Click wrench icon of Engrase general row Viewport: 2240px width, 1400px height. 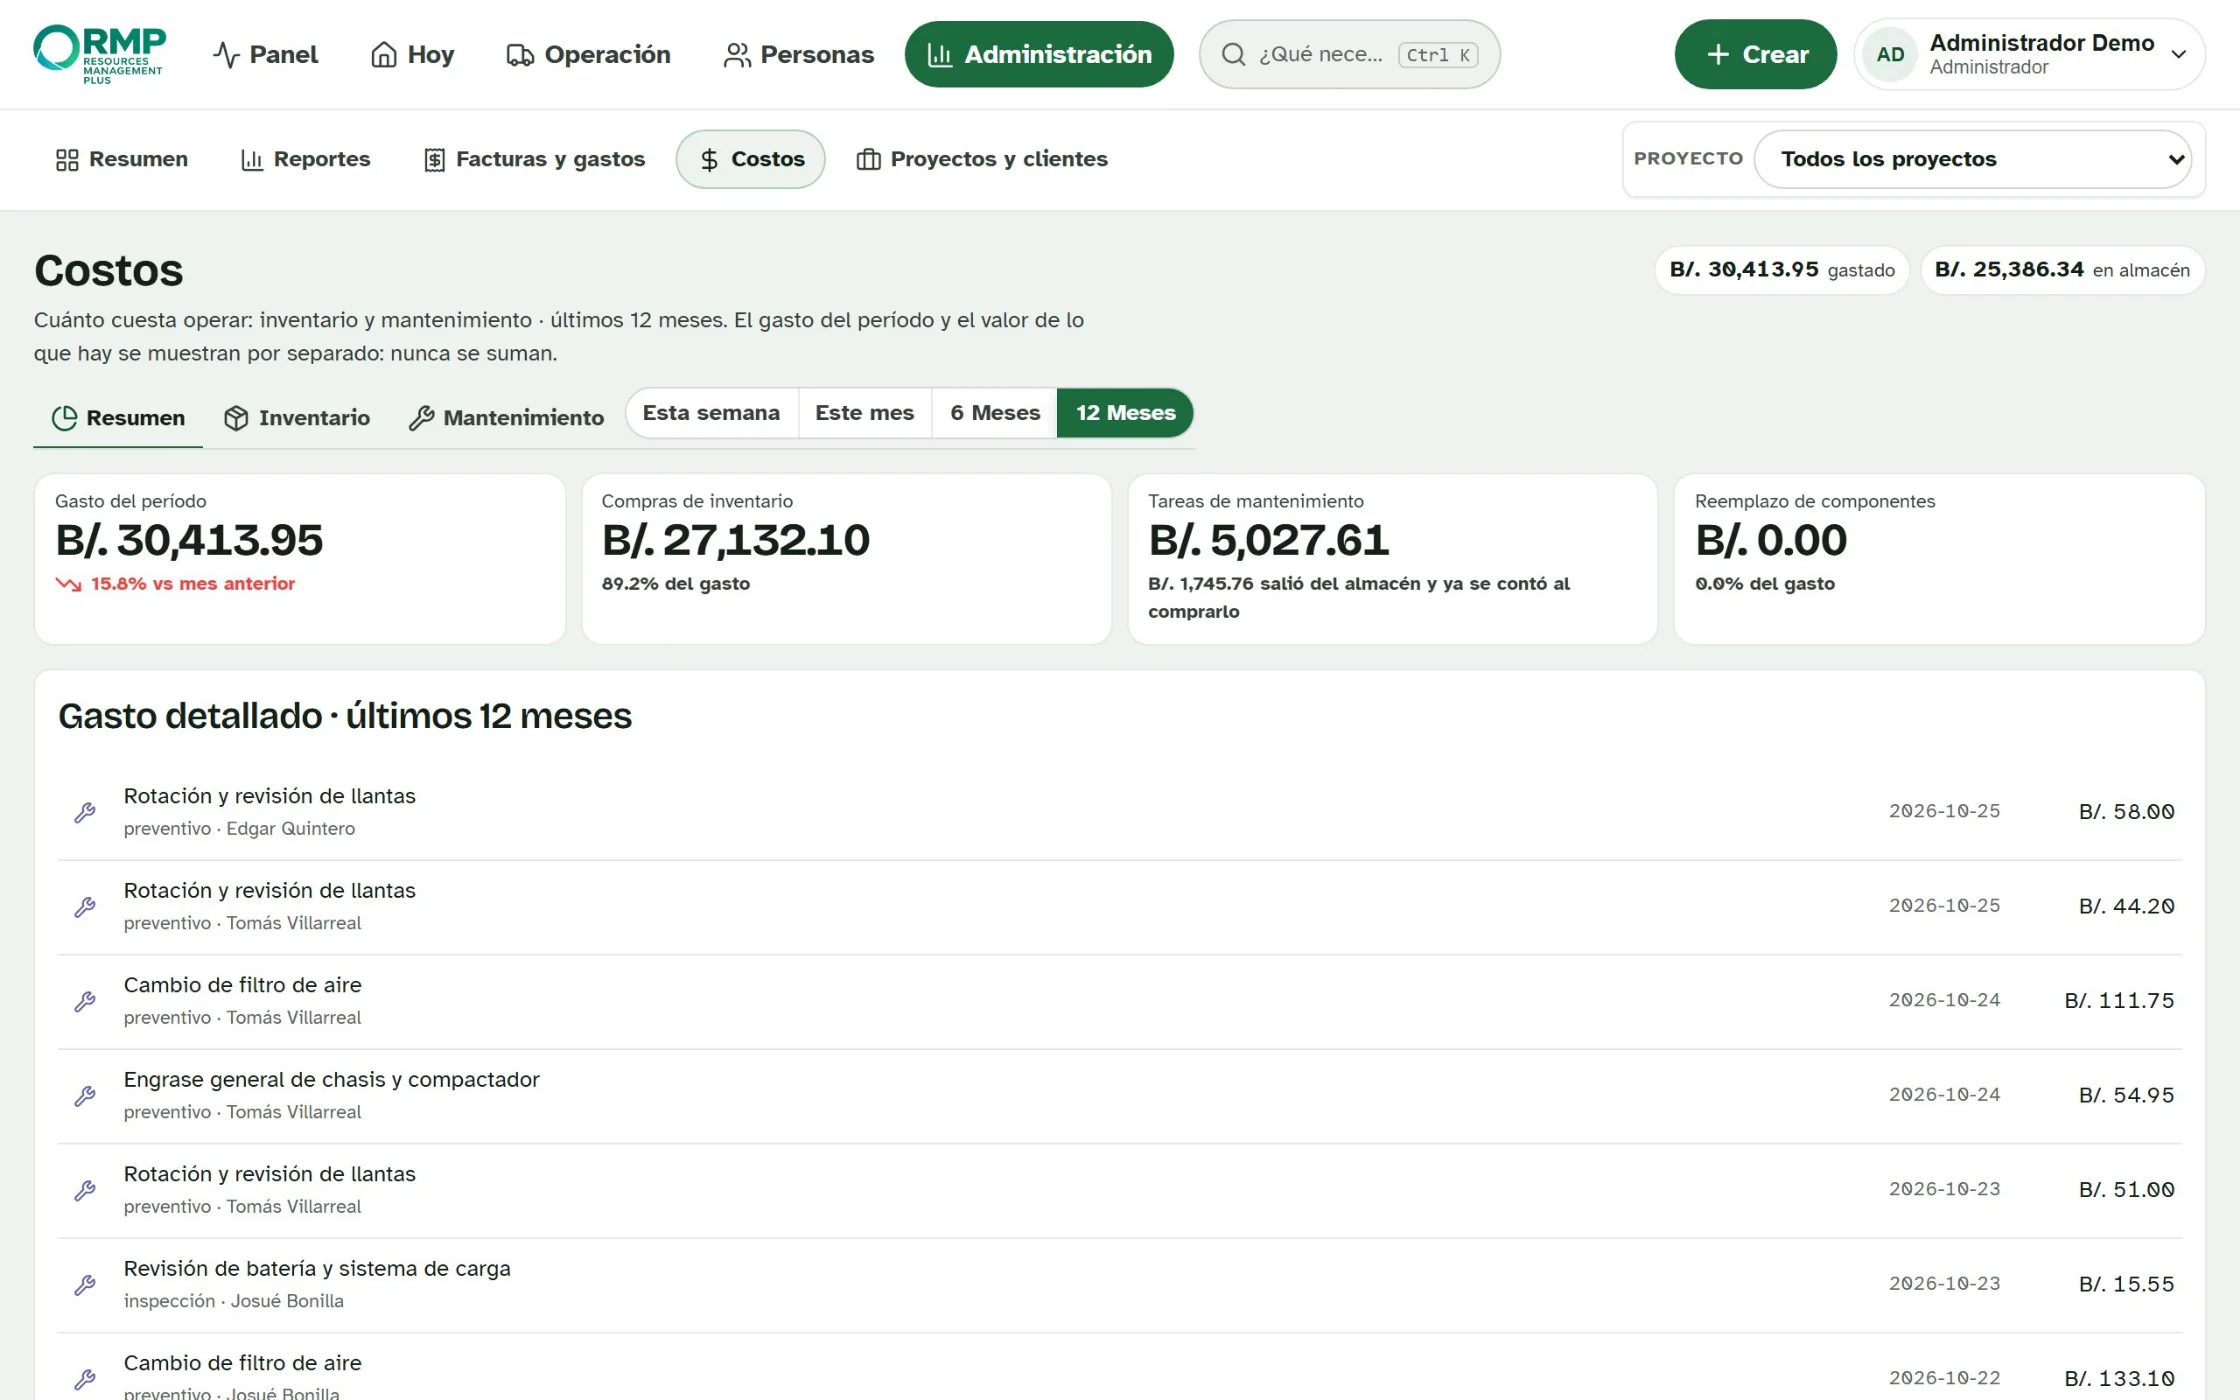[85, 1096]
